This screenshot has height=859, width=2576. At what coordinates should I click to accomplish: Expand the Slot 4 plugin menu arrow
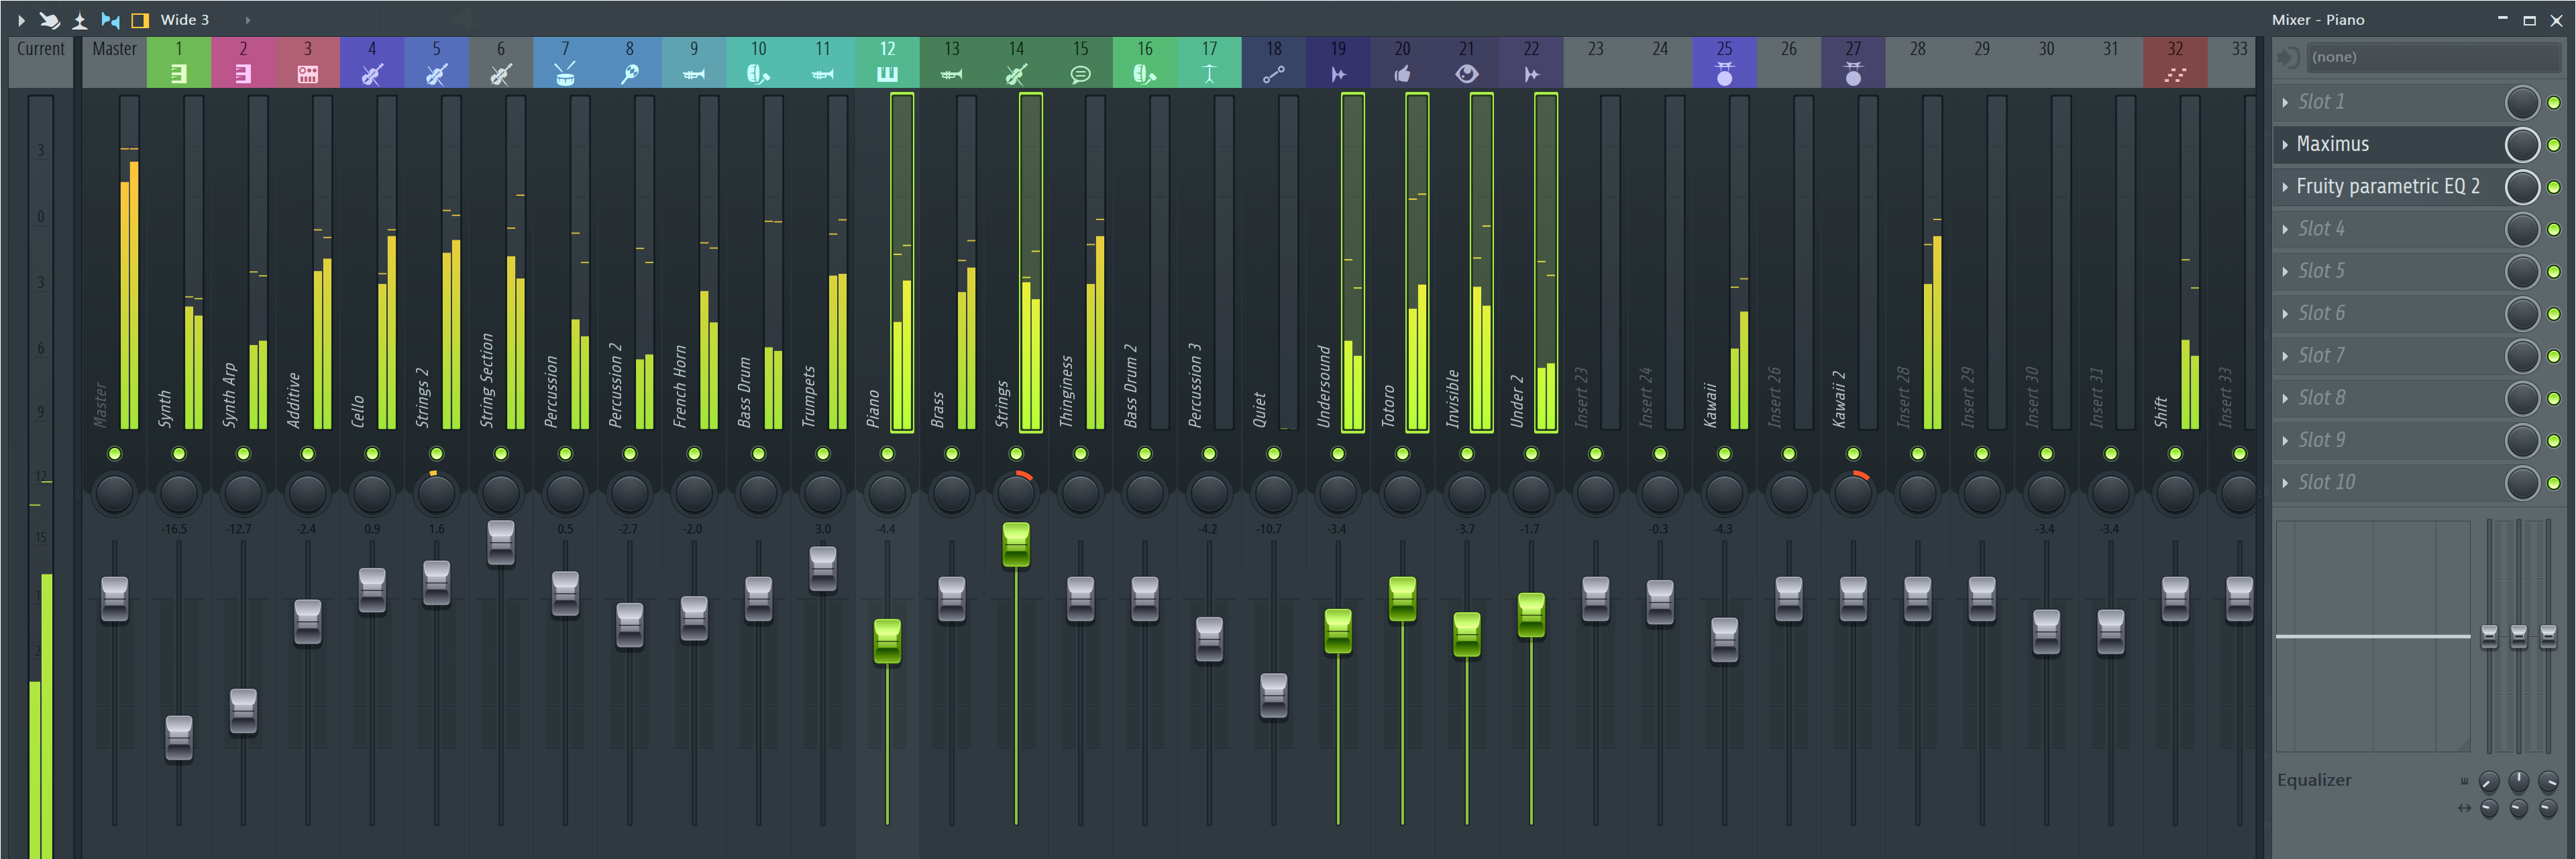coord(2285,229)
